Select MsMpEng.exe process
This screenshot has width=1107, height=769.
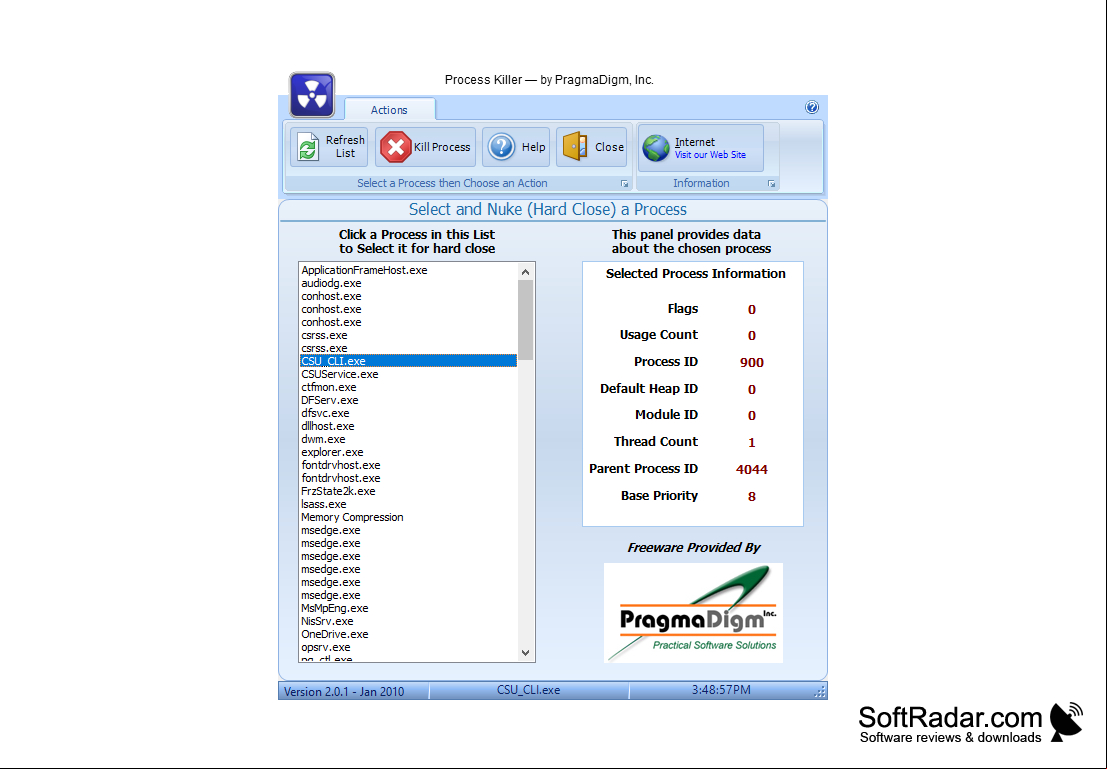coord(408,608)
